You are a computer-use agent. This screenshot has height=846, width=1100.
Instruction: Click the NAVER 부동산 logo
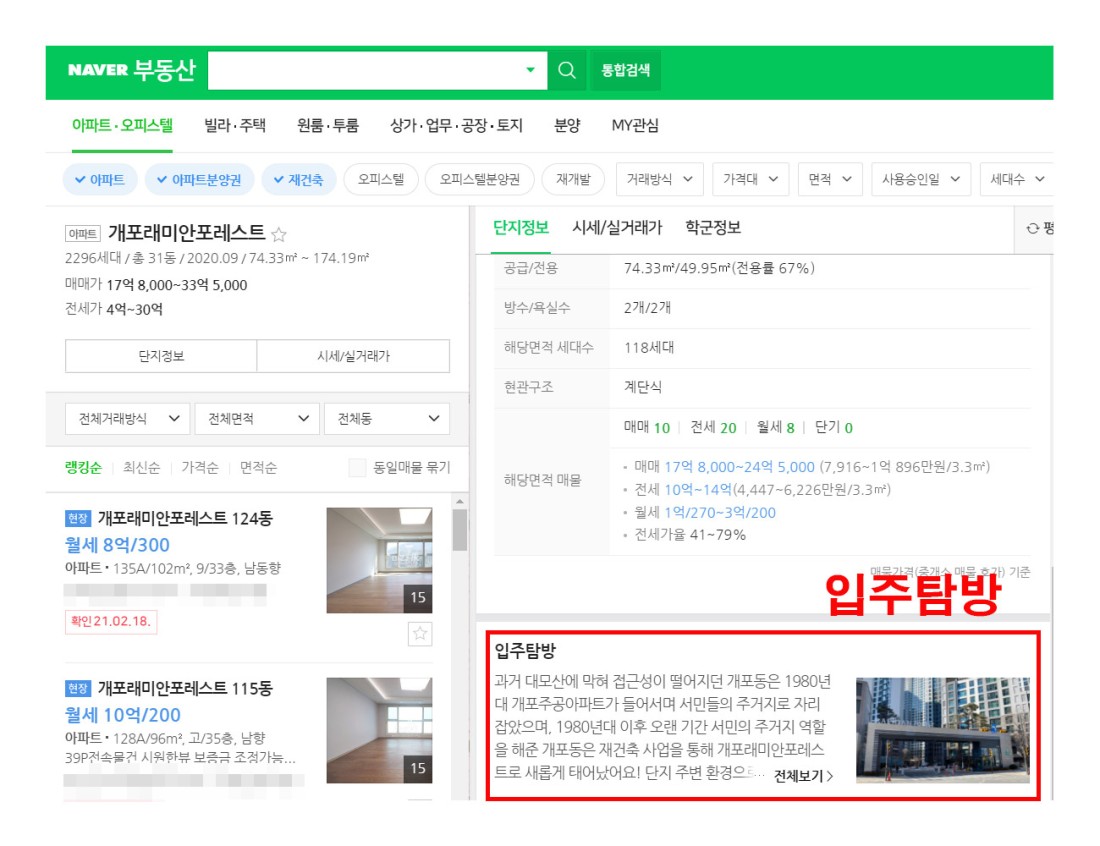point(131,70)
